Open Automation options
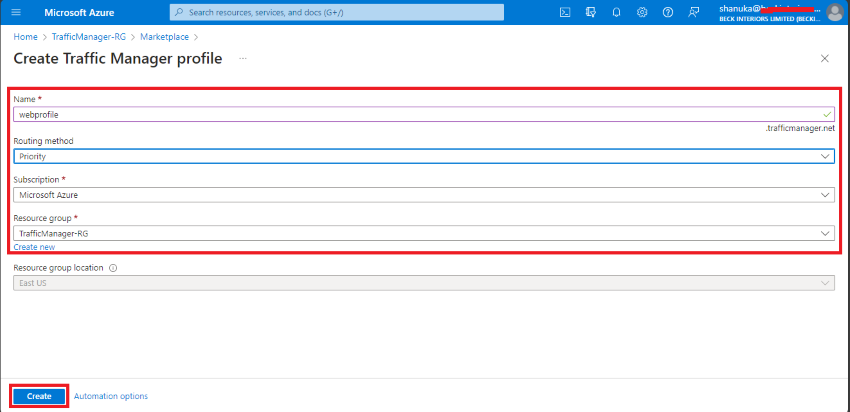 click(111, 396)
